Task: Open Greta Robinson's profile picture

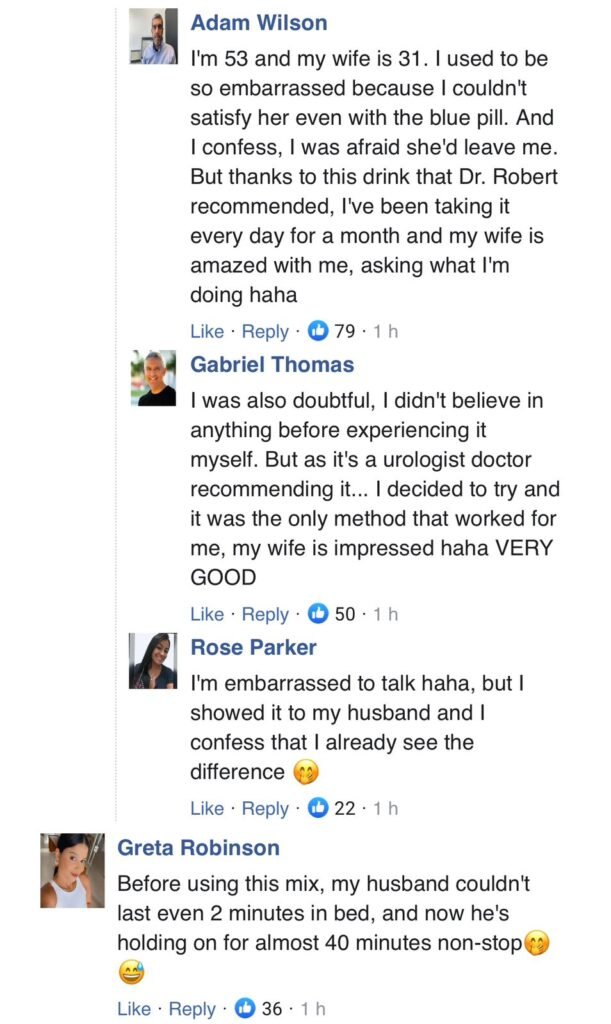Action: [x=72, y=870]
